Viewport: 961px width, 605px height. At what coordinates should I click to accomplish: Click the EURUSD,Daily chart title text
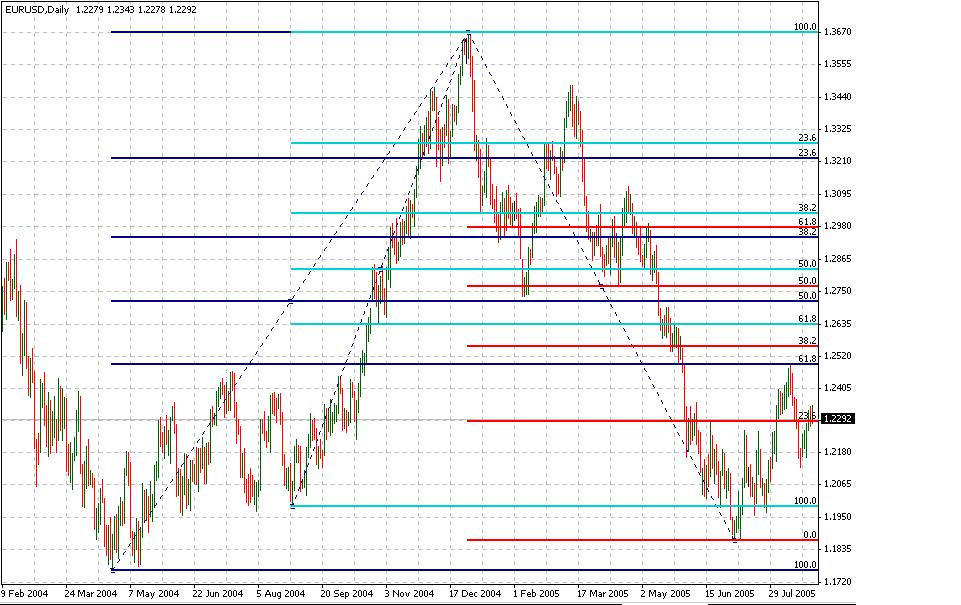[37, 9]
